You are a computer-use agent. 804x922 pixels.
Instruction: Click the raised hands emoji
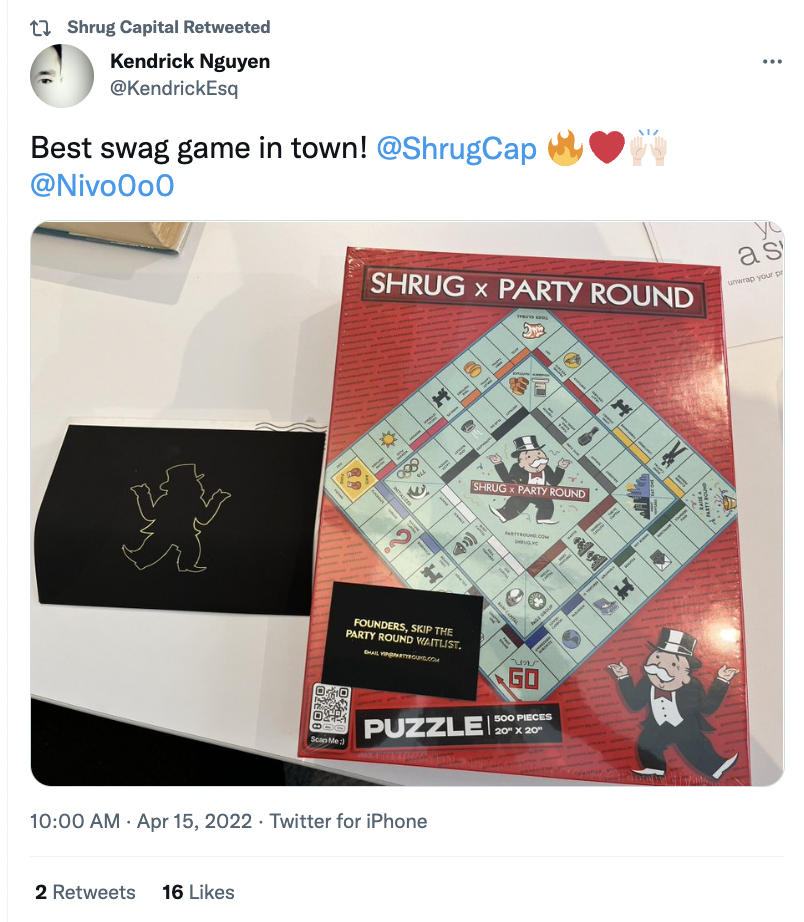click(648, 147)
